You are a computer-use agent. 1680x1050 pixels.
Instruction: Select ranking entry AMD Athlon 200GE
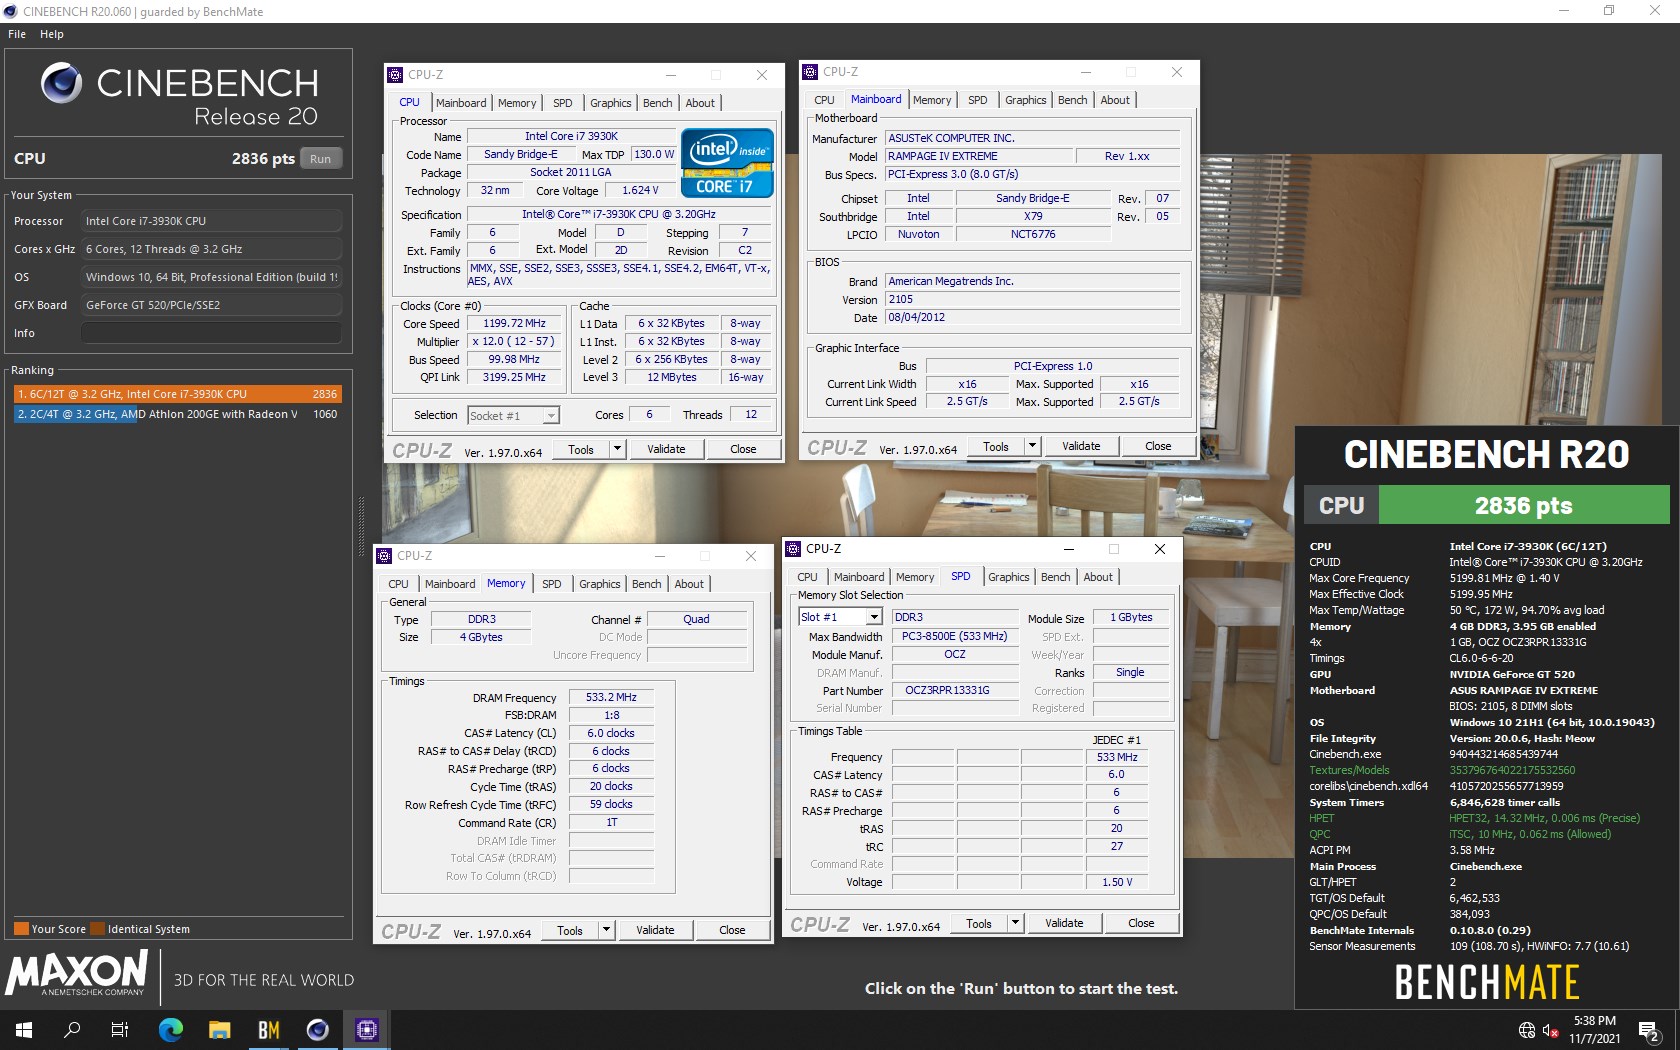pyautogui.click(x=177, y=414)
